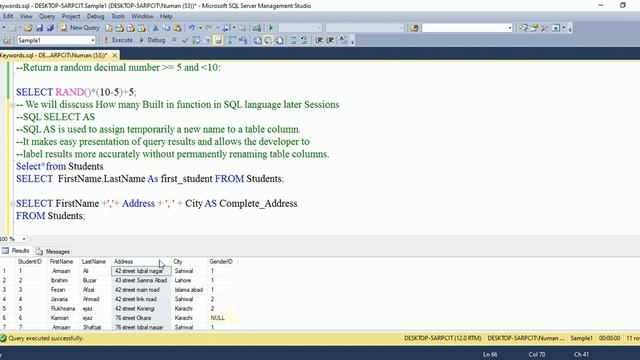Select the '42 street Iqbal nagar' address cell
640x360 pixels.
[141, 271]
